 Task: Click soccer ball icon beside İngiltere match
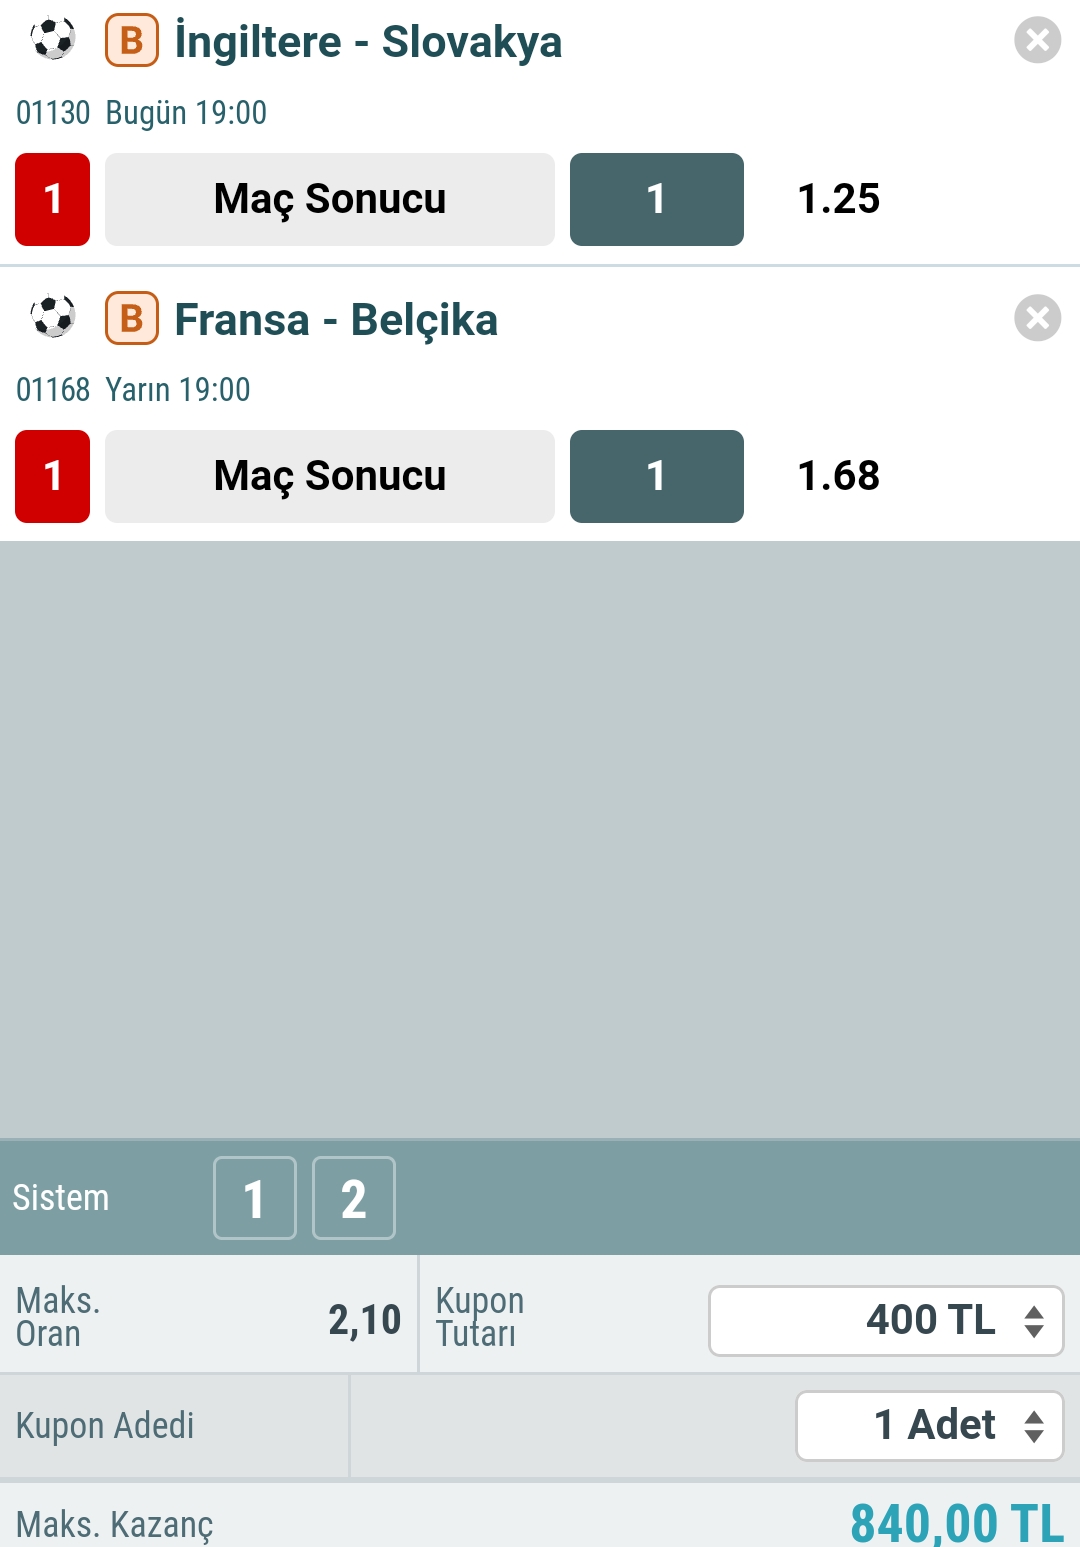coord(53,40)
